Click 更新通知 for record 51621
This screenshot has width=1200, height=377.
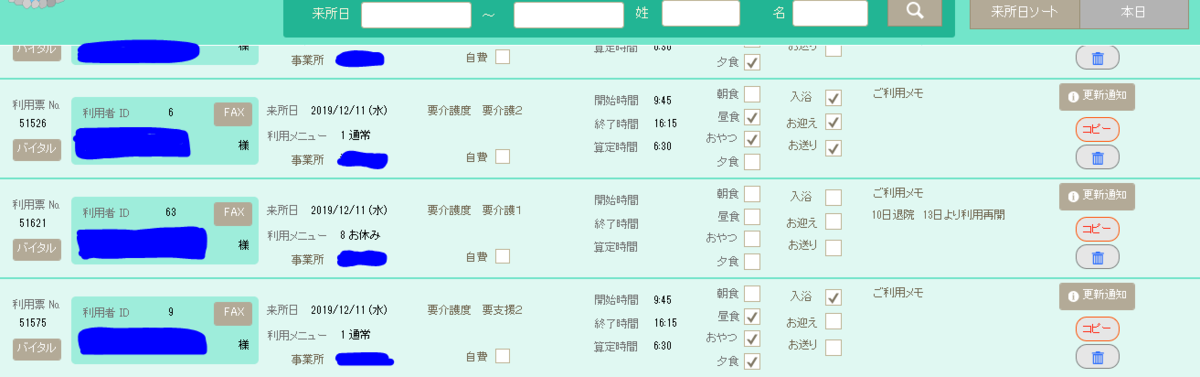point(1097,196)
